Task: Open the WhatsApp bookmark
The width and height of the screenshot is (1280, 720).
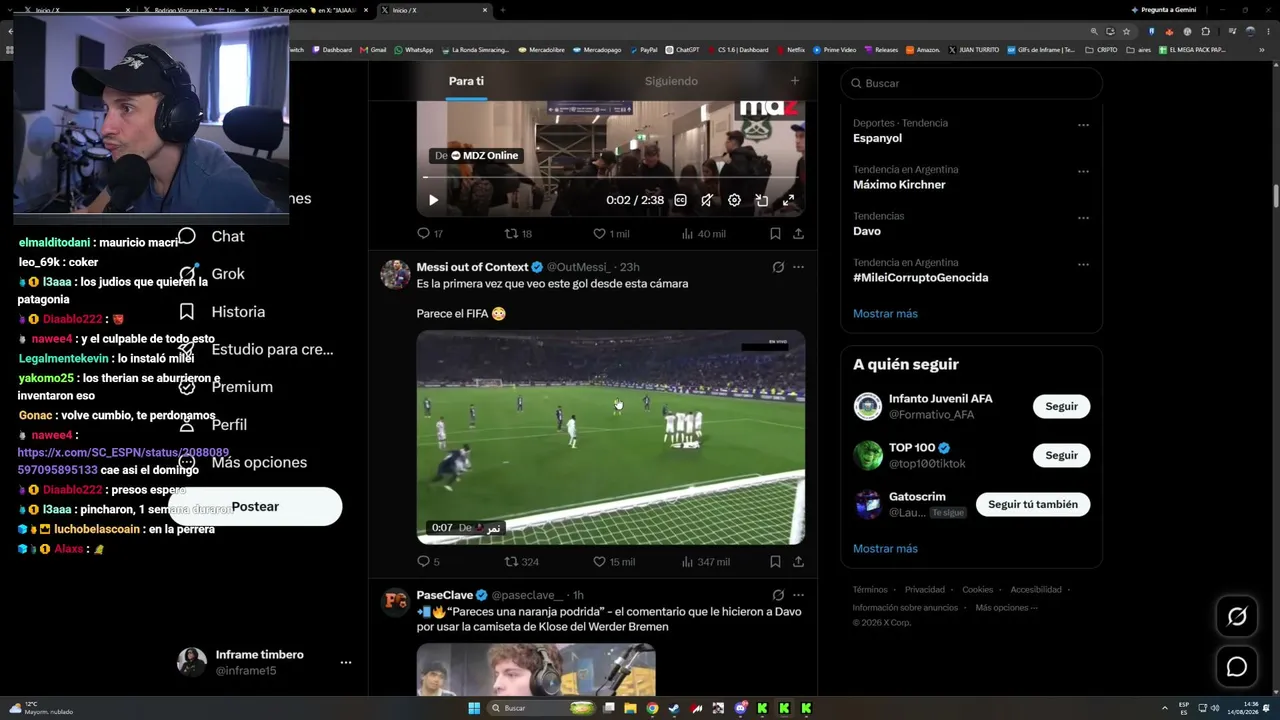Action: pyautogui.click(x=414, y=50)
